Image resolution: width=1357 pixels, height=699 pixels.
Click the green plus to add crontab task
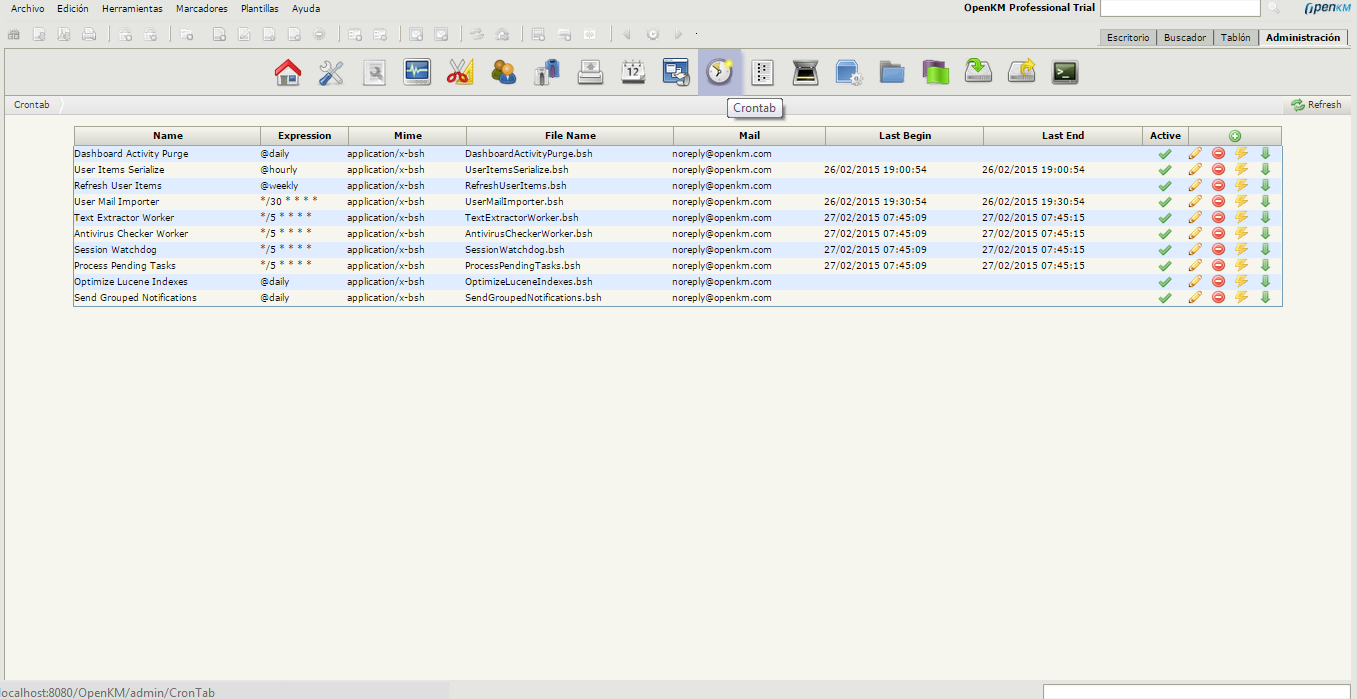1235,136
